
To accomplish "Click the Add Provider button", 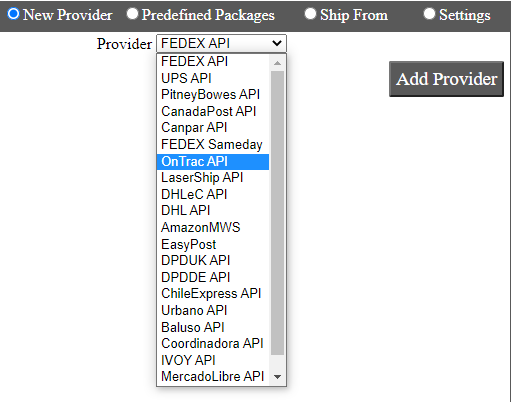I will tap(446, 79).
